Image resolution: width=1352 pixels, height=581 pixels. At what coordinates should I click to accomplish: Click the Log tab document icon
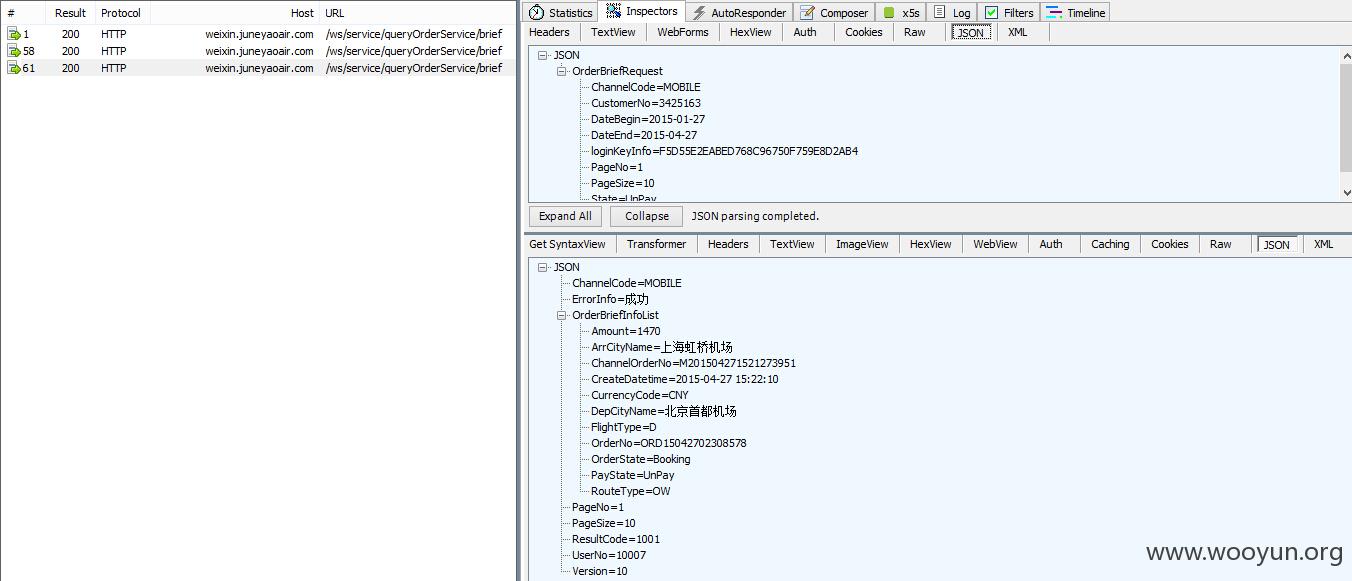pos(940,12)
